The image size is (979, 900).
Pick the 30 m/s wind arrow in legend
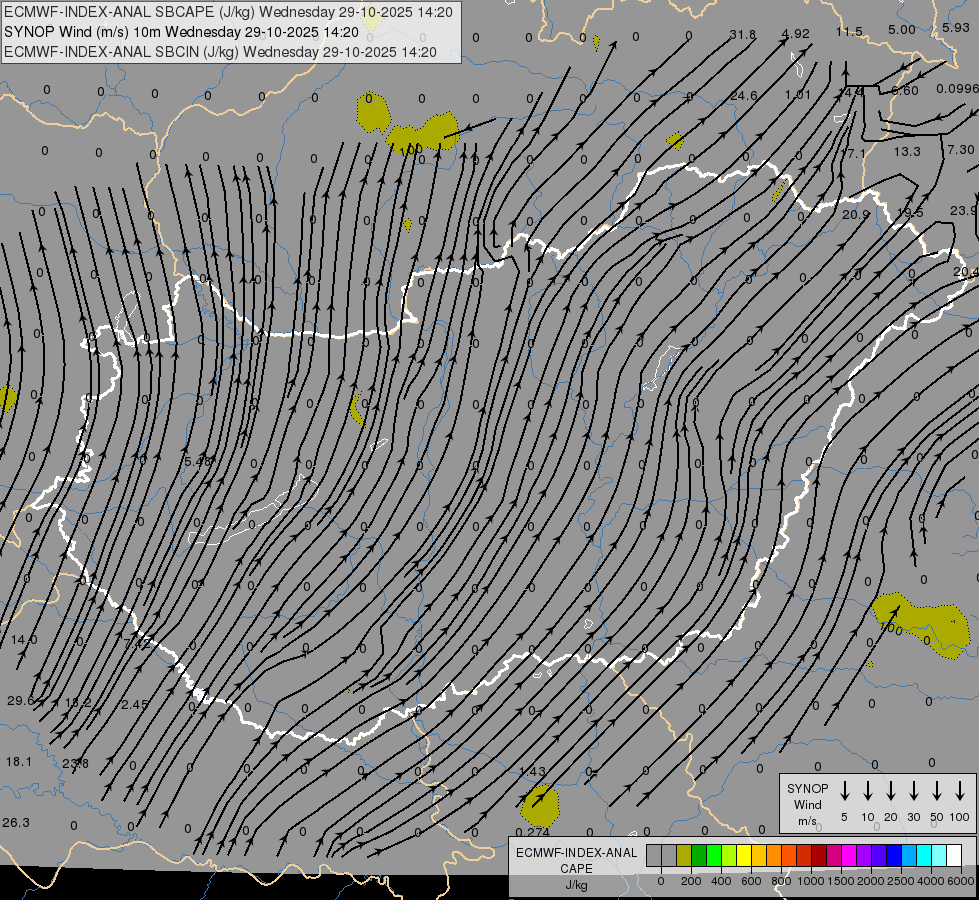coord(914,791)
